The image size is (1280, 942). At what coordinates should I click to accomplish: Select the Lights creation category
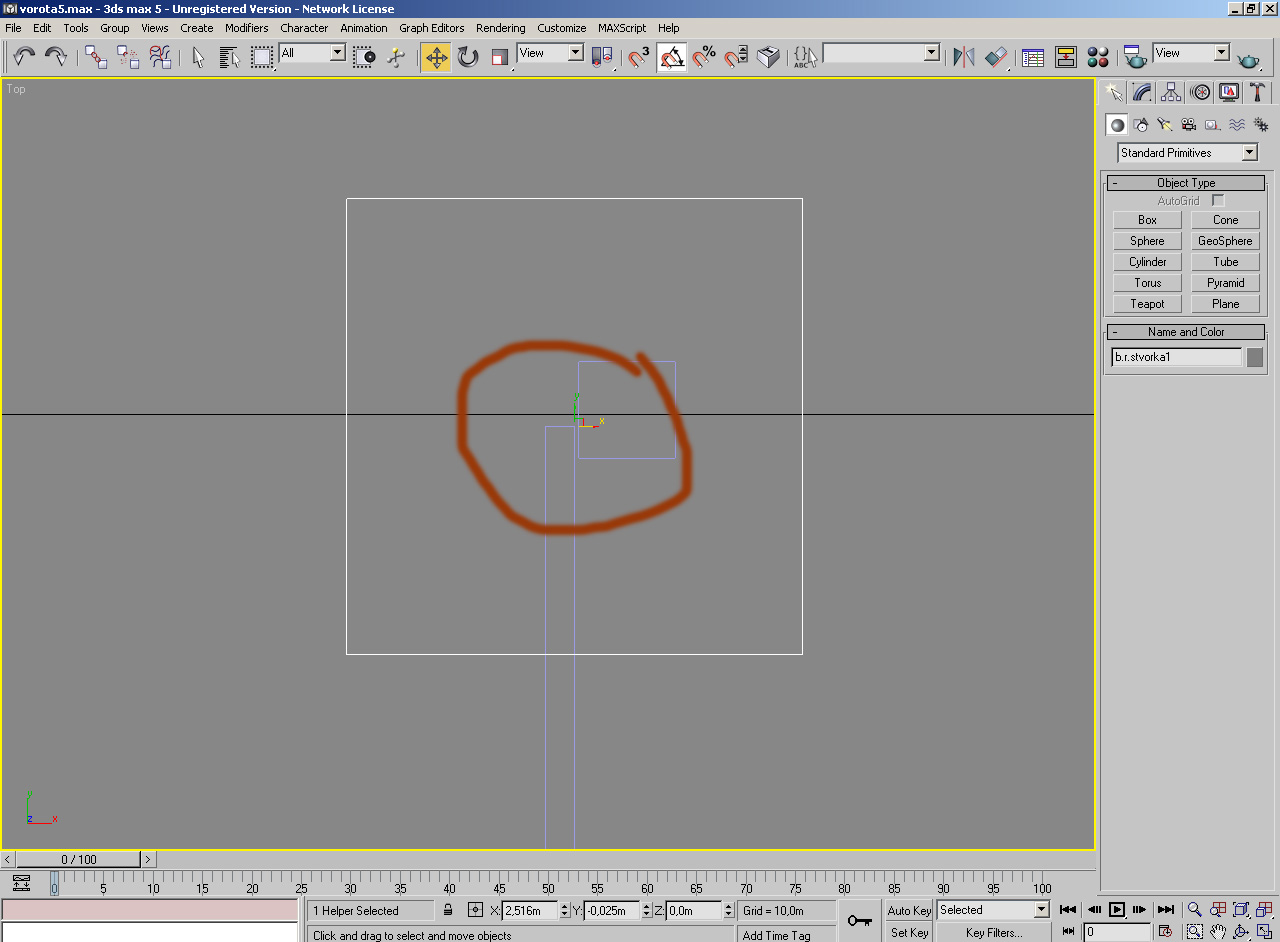point(1164,125)
